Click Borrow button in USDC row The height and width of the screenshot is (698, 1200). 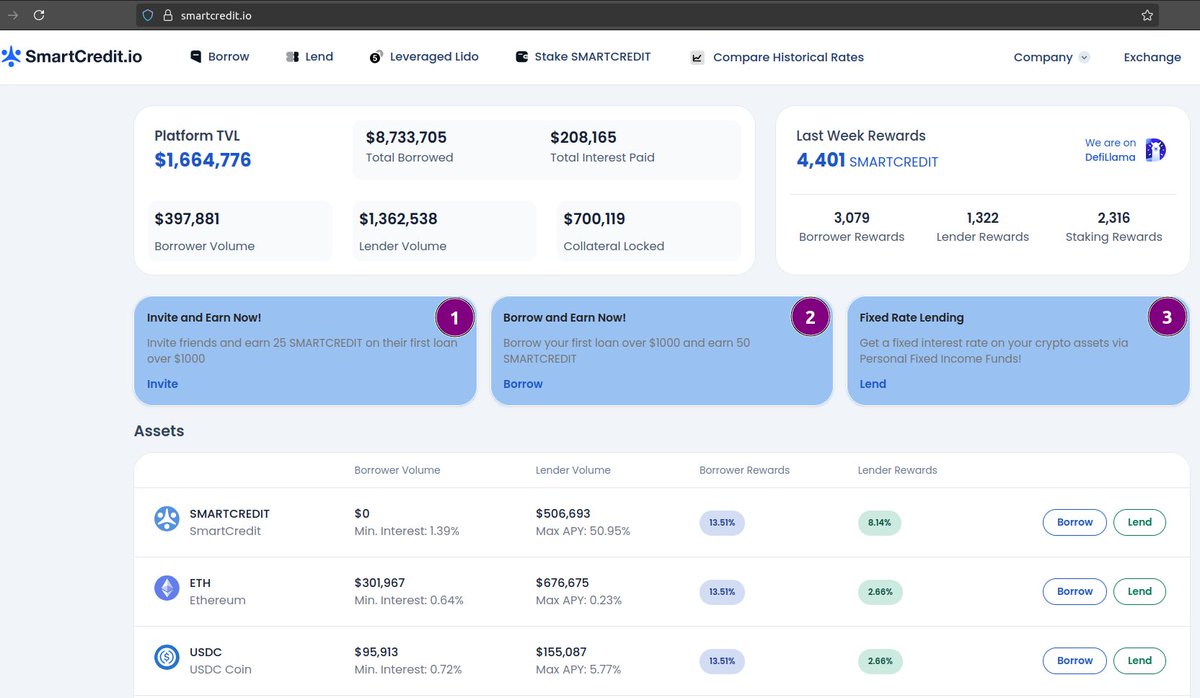1075,660
